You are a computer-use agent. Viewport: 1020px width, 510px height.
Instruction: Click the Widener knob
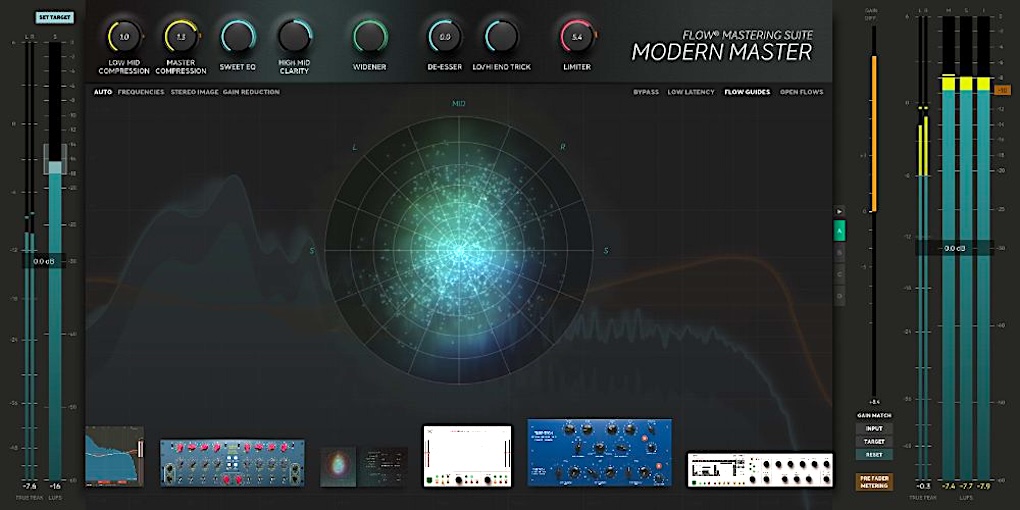point(369,36)
